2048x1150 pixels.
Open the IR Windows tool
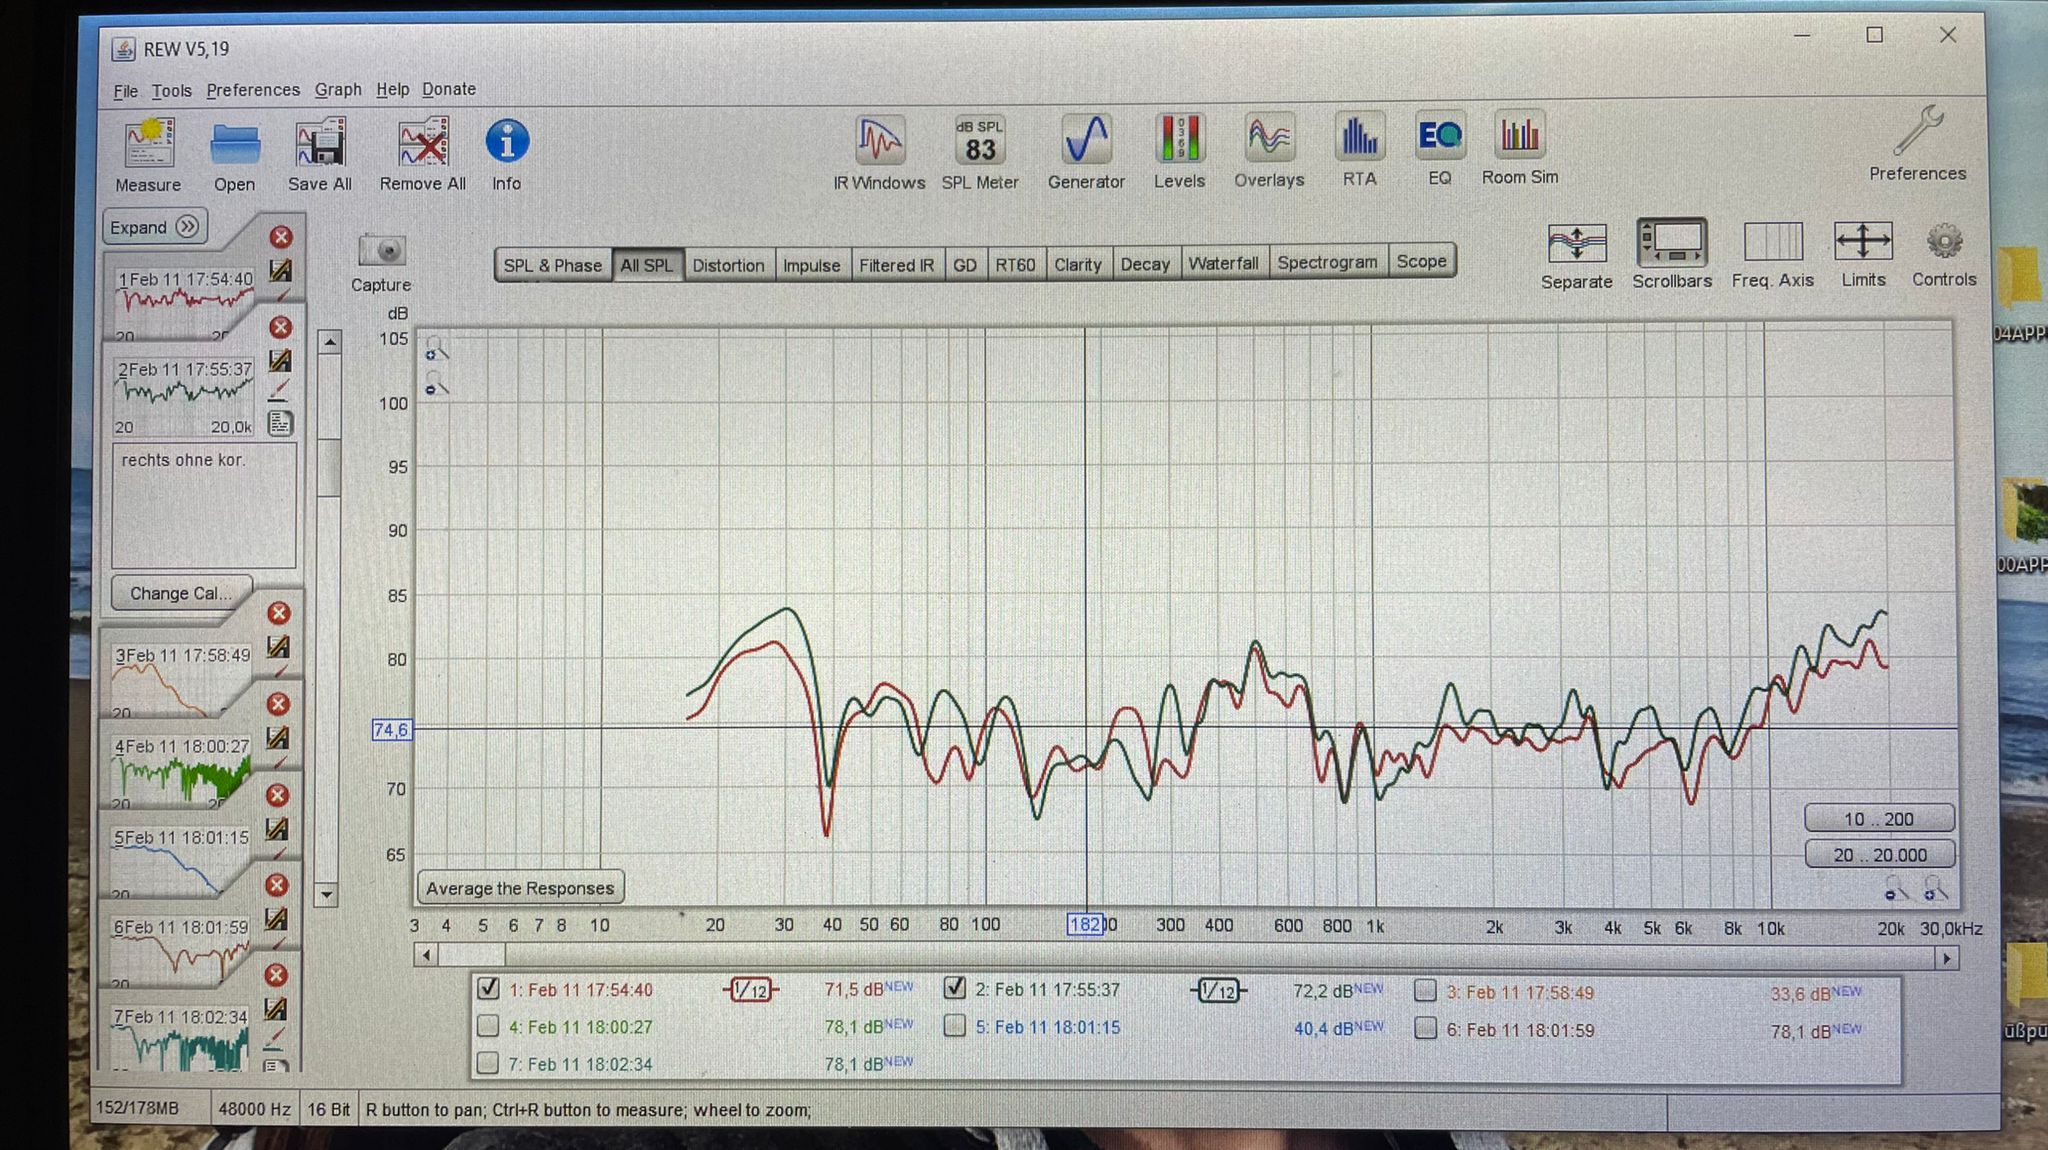point(879,141)
